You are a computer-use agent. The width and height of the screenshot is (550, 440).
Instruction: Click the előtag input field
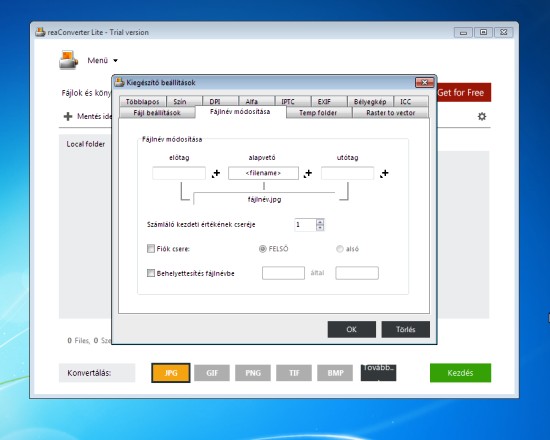tap(179, 173)
